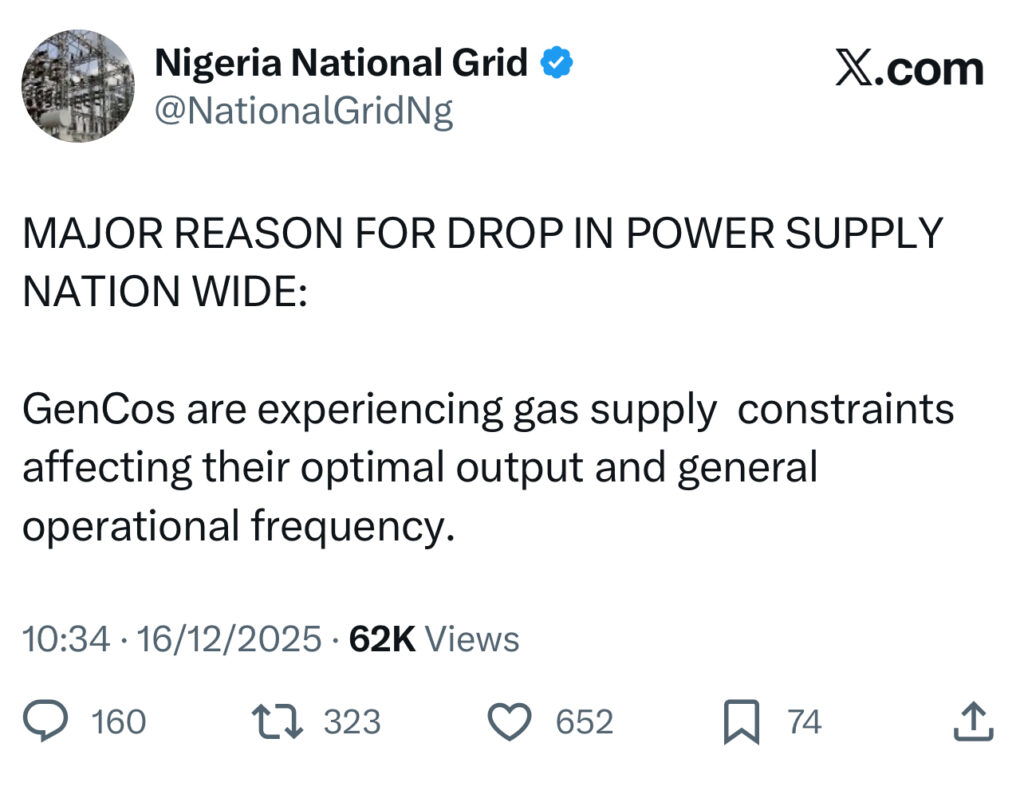Image resolution: width=1024 pixels, height=786 pixels.
Task: Click the X.com logo
Action: pyautogui.click(x=908, y=70)
